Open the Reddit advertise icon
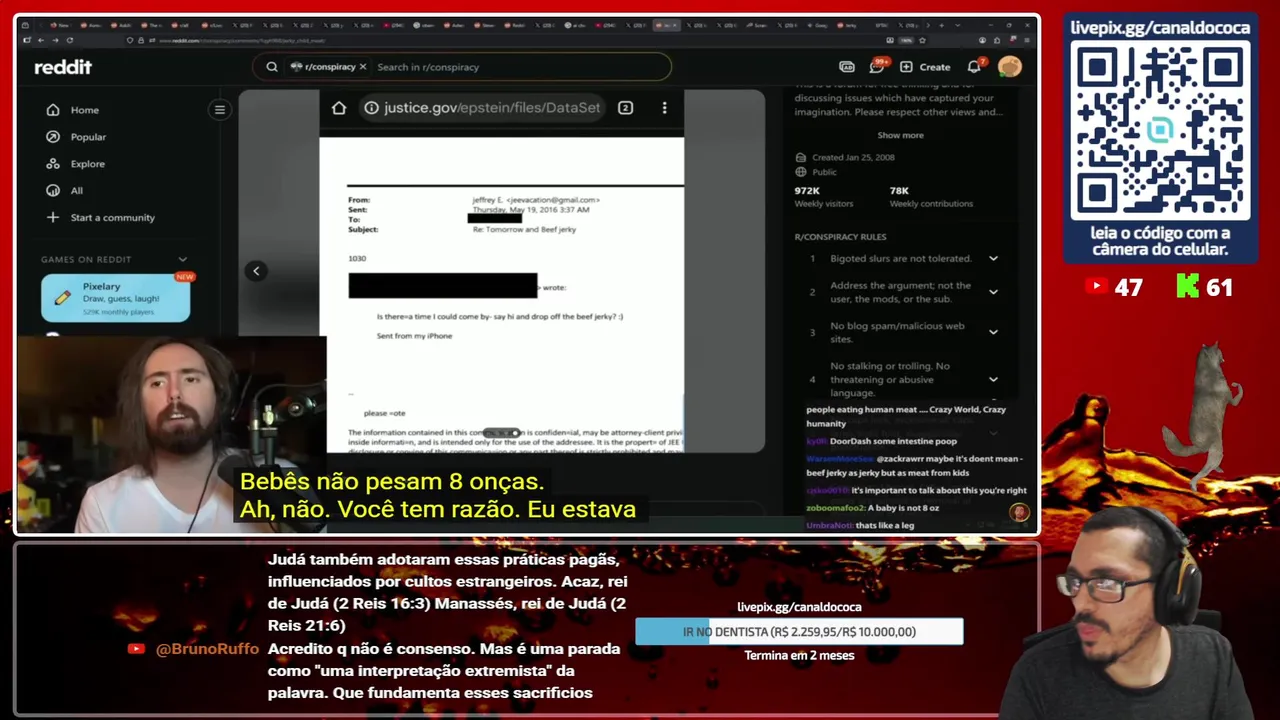This screenshot has width=1280, height=720. [847, 67]
